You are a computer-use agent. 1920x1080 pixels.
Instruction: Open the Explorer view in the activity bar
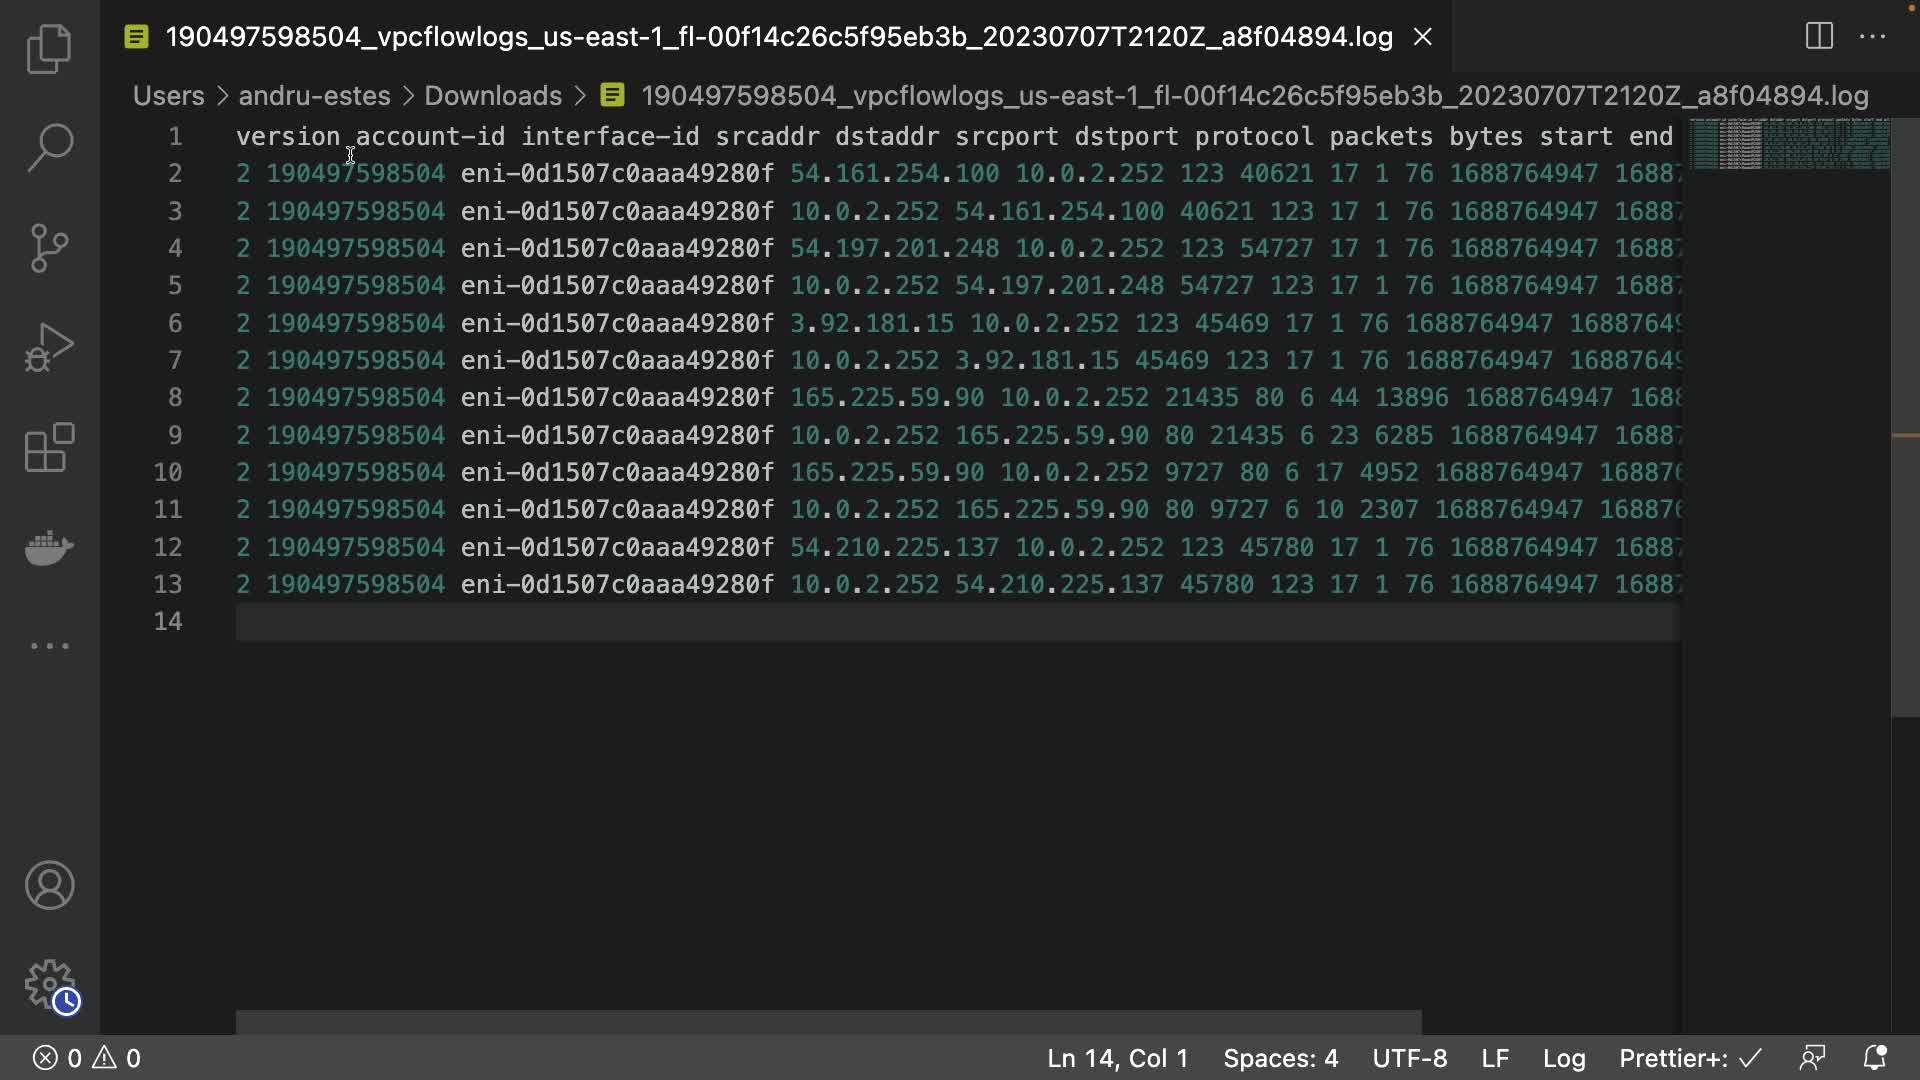(49, 48)
